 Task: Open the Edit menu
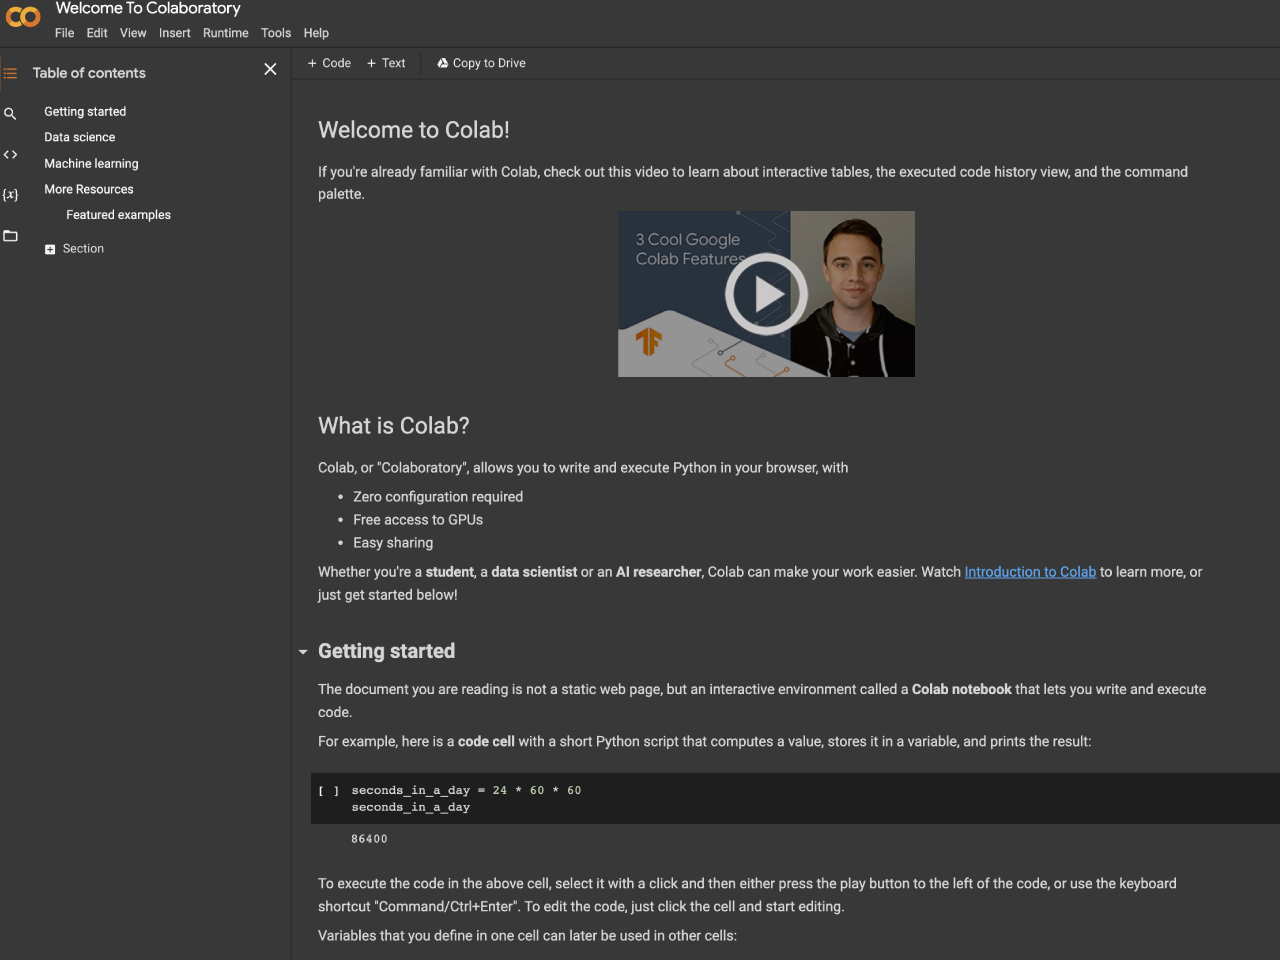pyautogui.click(x=97, y=33)
